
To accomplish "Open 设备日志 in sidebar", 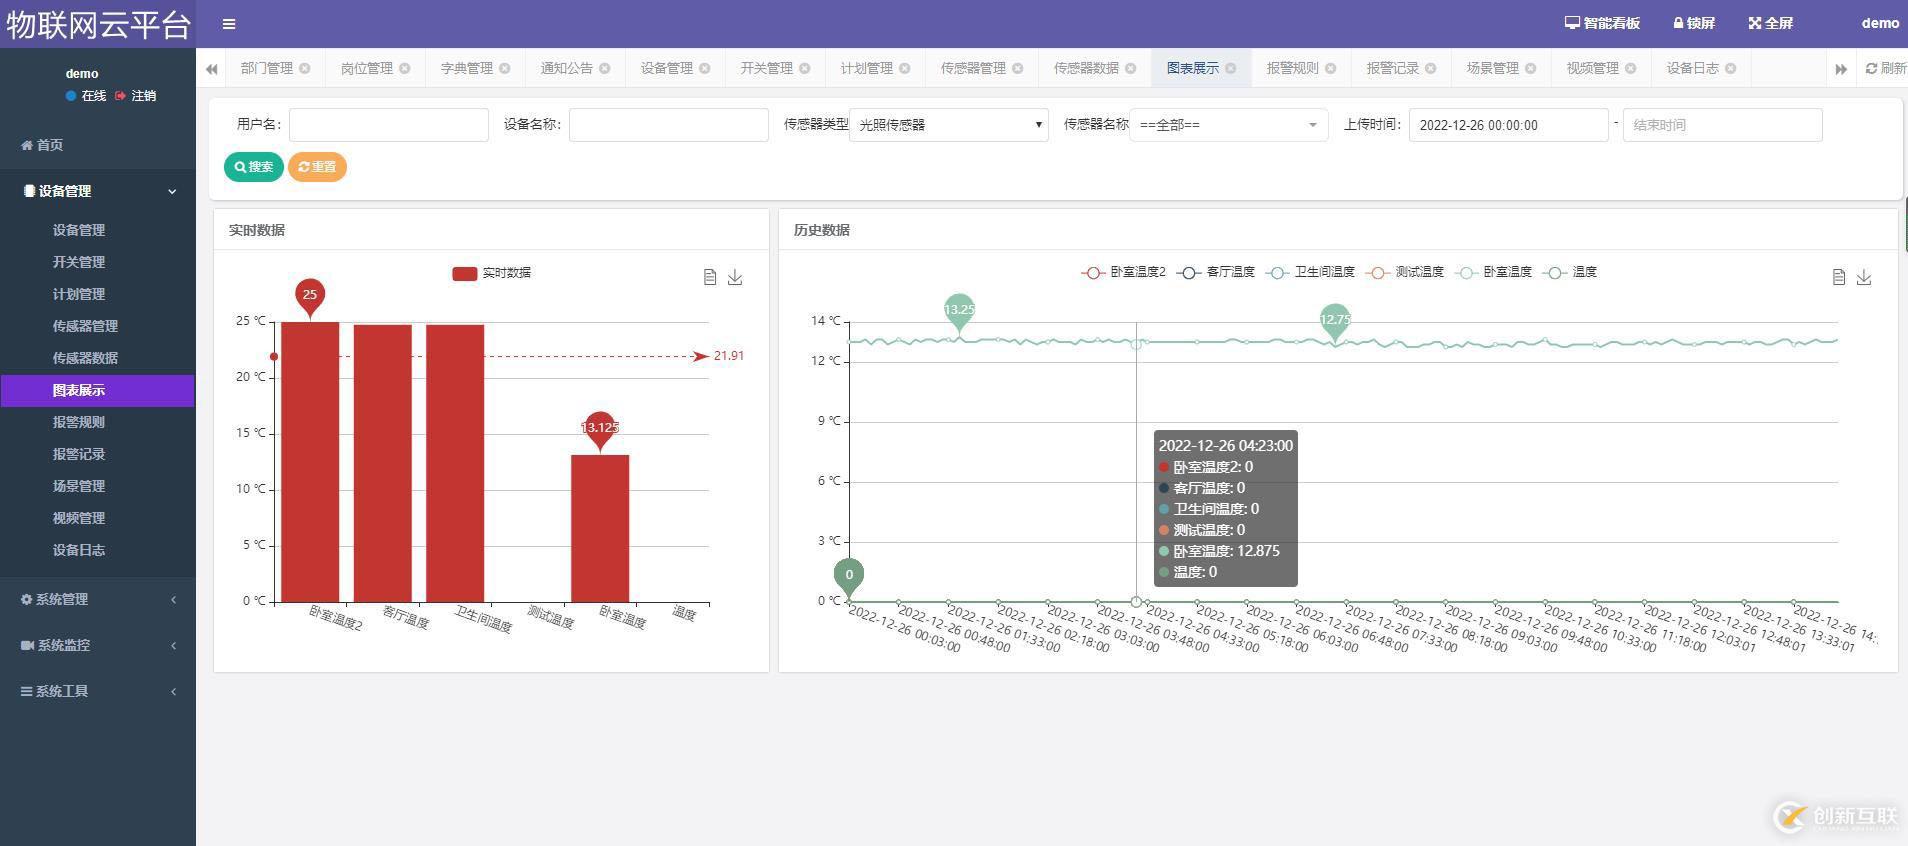I will tap(79, 550).
